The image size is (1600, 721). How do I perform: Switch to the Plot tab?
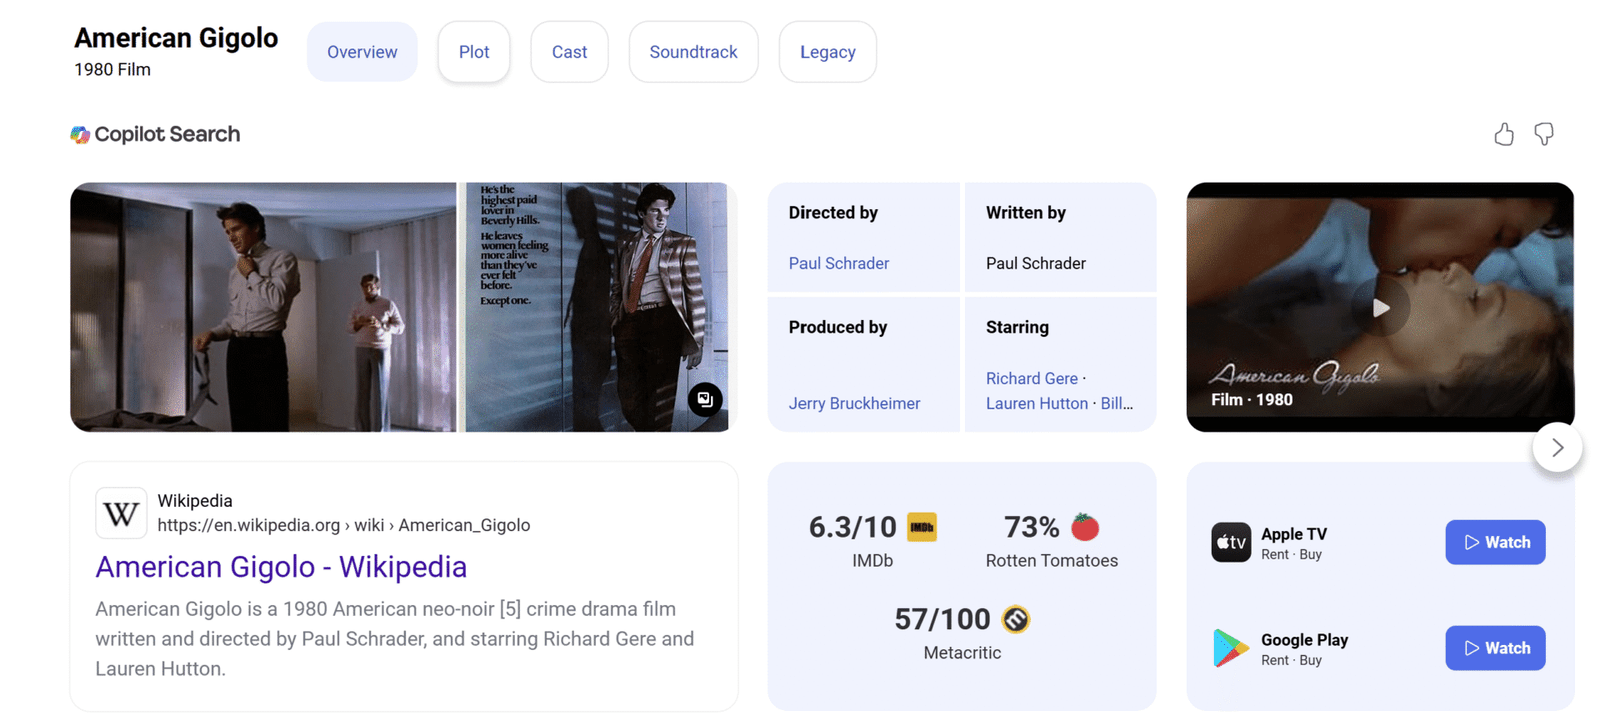point(474,52)
